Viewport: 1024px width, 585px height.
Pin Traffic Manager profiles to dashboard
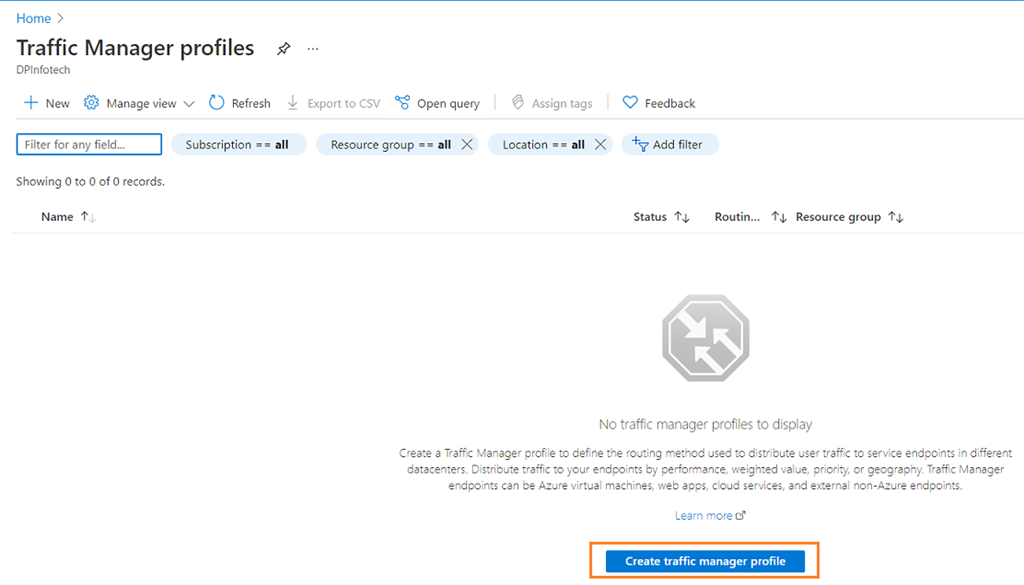pyautogui.click(x=283, y=47)
